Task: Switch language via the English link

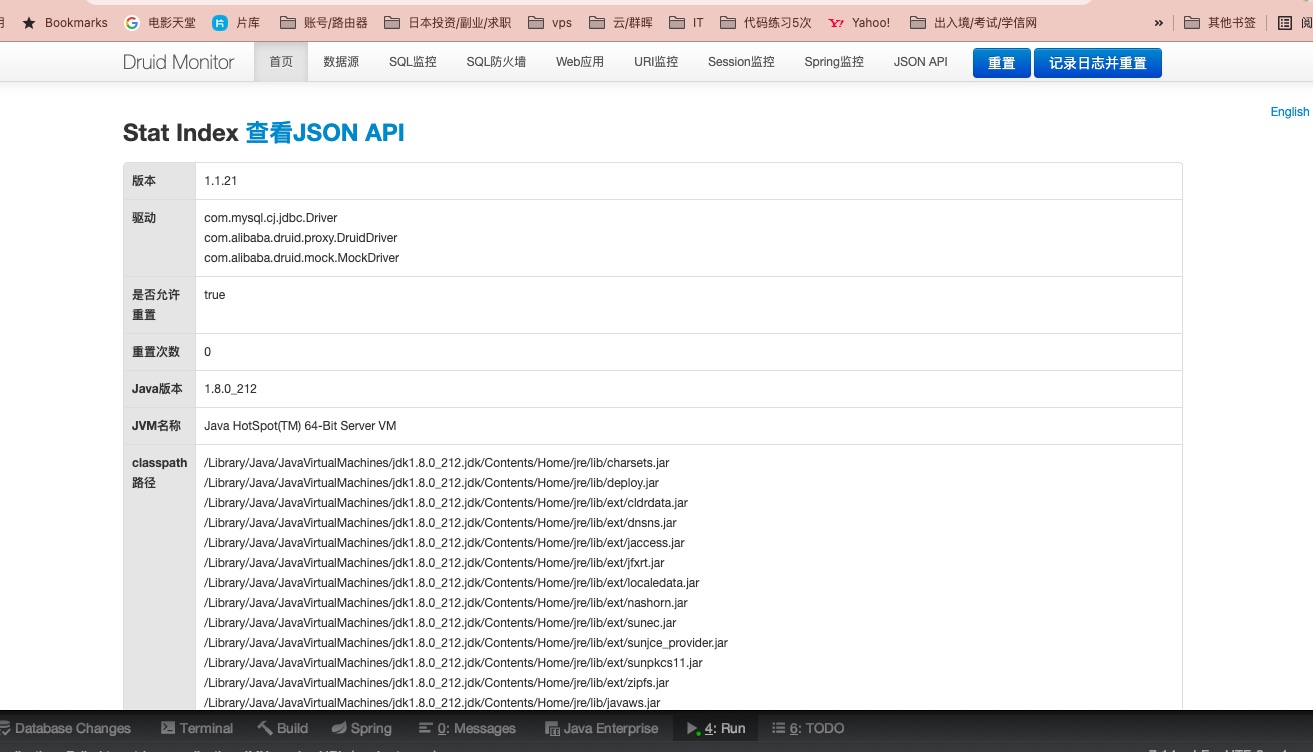Action: click(x=1289, y=112)
